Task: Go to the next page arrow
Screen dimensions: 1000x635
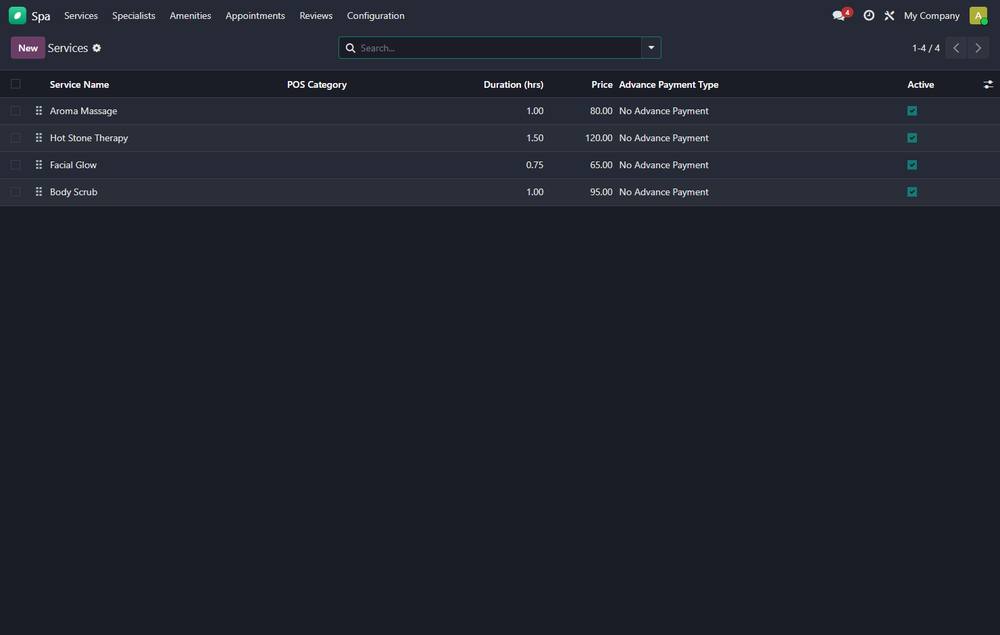Action: click(x=978, y=48)
